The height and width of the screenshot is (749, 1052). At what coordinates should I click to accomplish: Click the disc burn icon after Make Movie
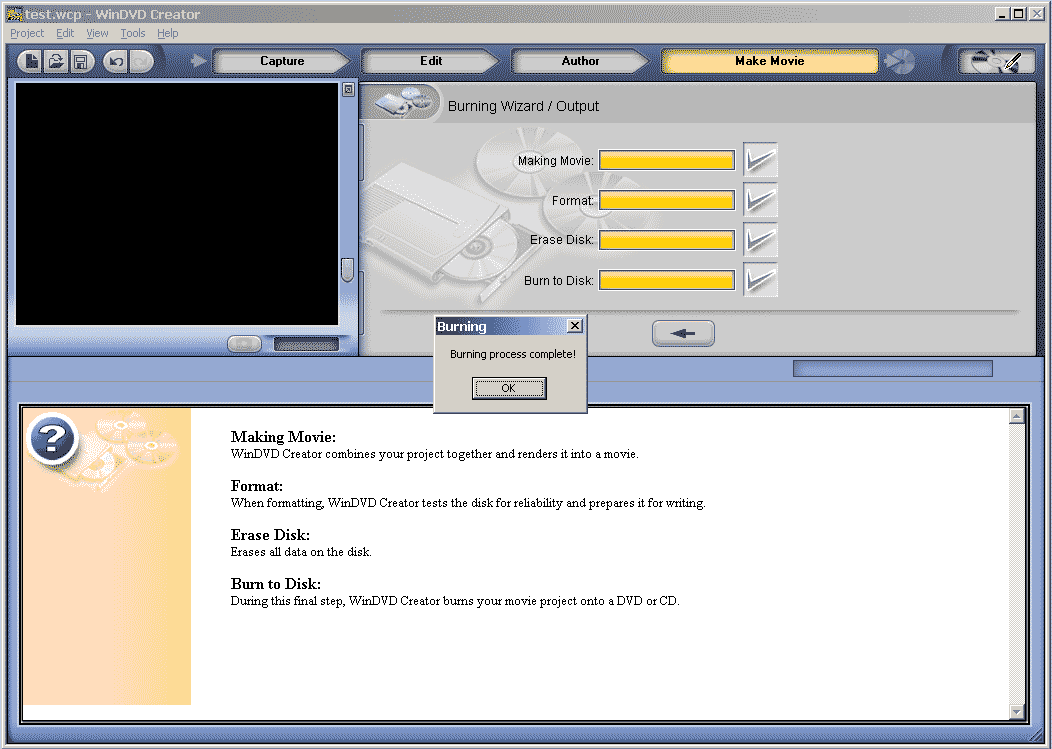(899, 61)
